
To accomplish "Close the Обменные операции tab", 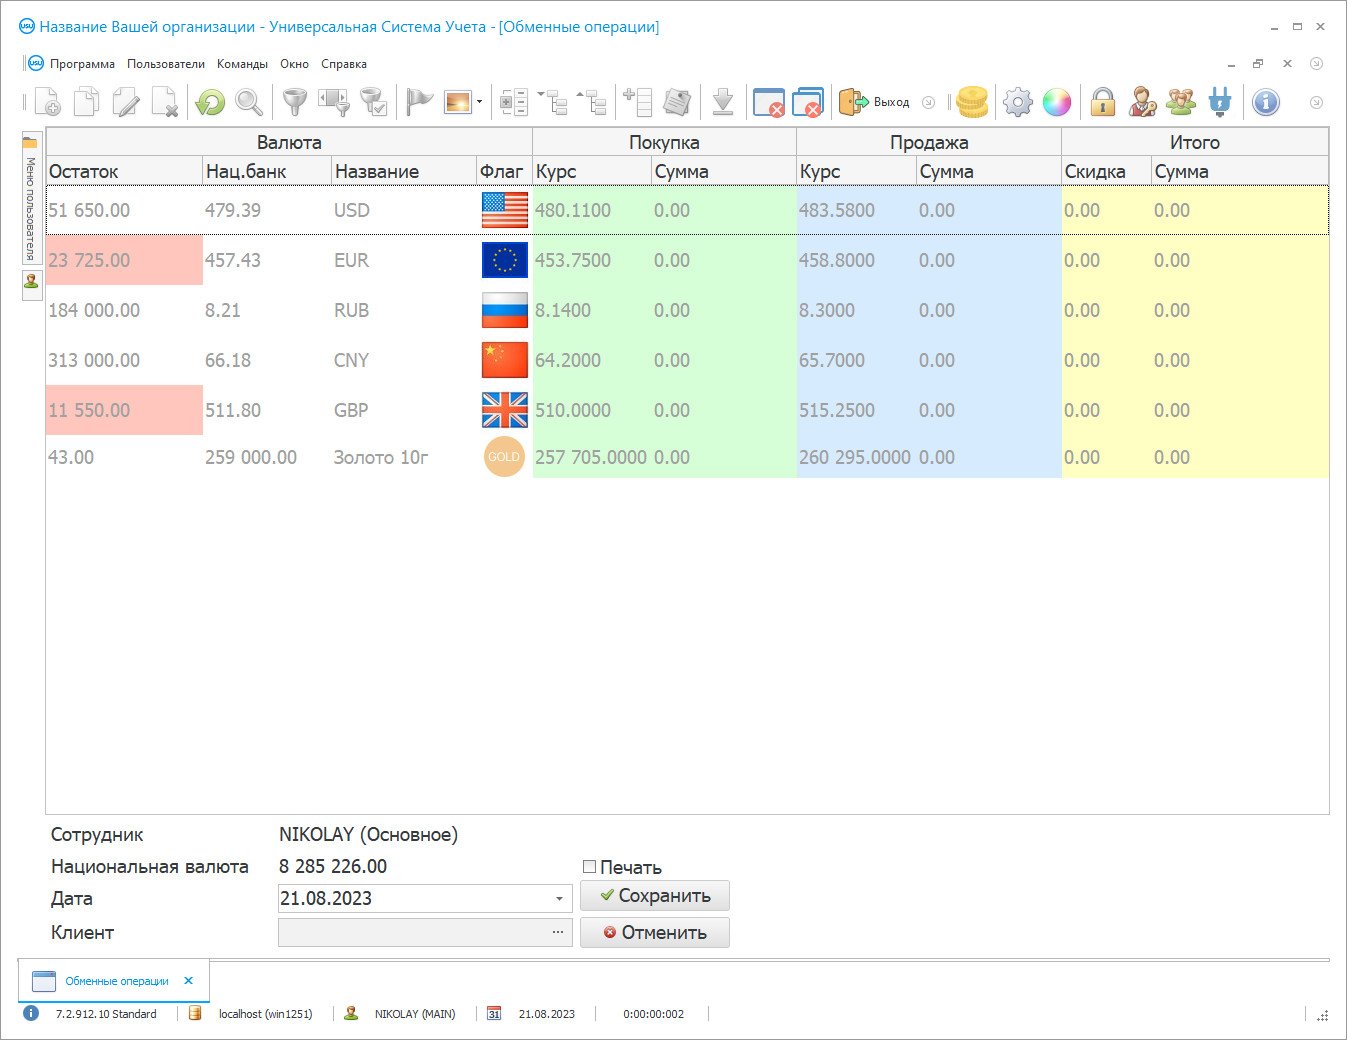I will click(x=188, y=981).
